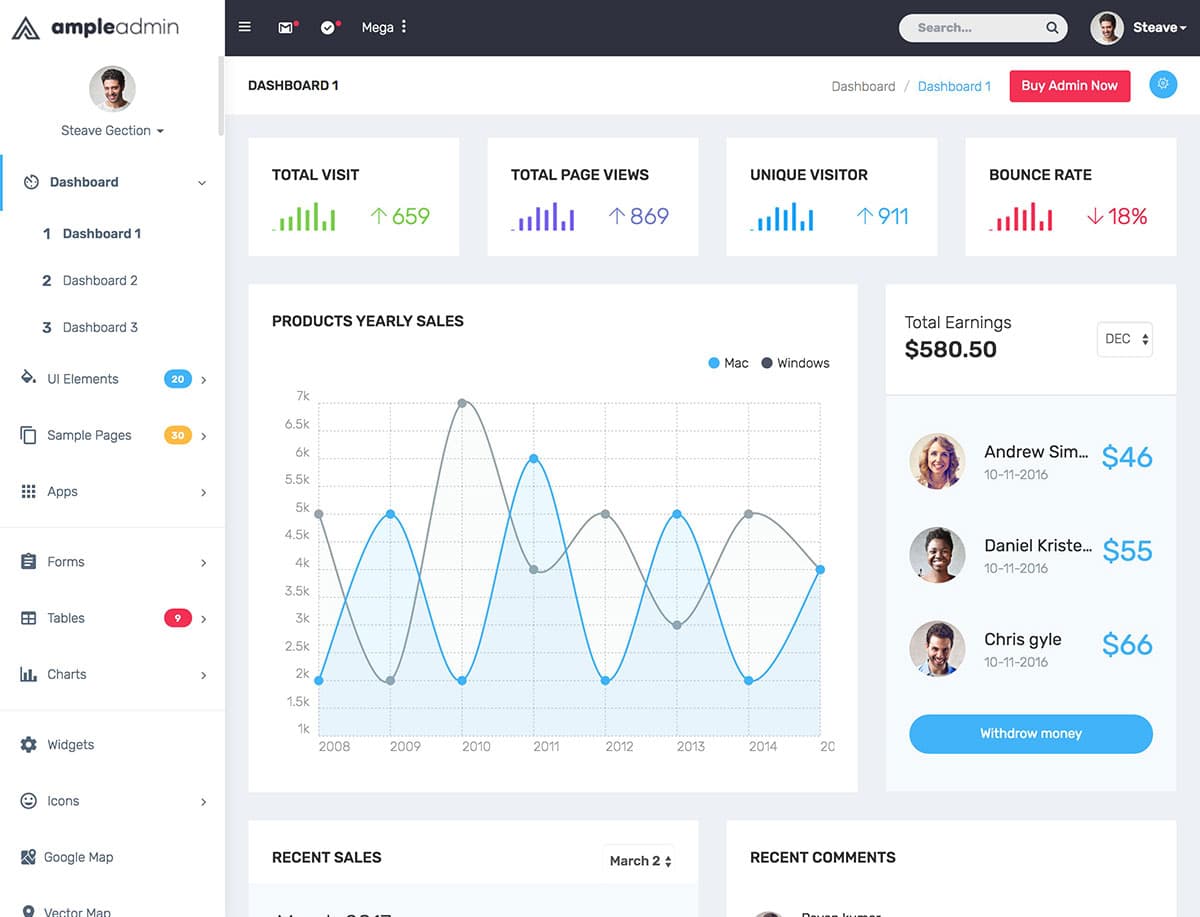Expand the Steave Gection profile dropdown

coord(112,131)
